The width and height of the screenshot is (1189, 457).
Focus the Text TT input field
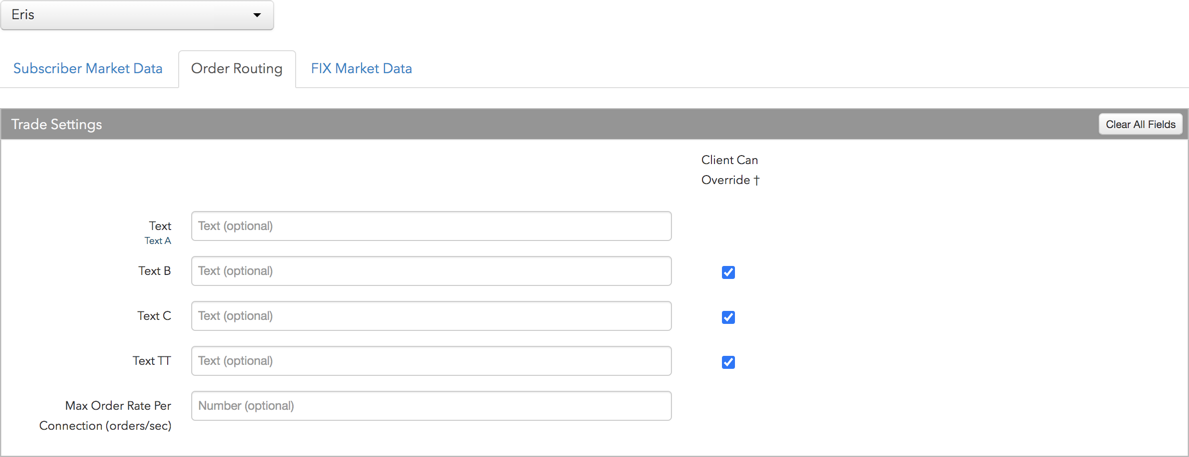pos(431,361)
